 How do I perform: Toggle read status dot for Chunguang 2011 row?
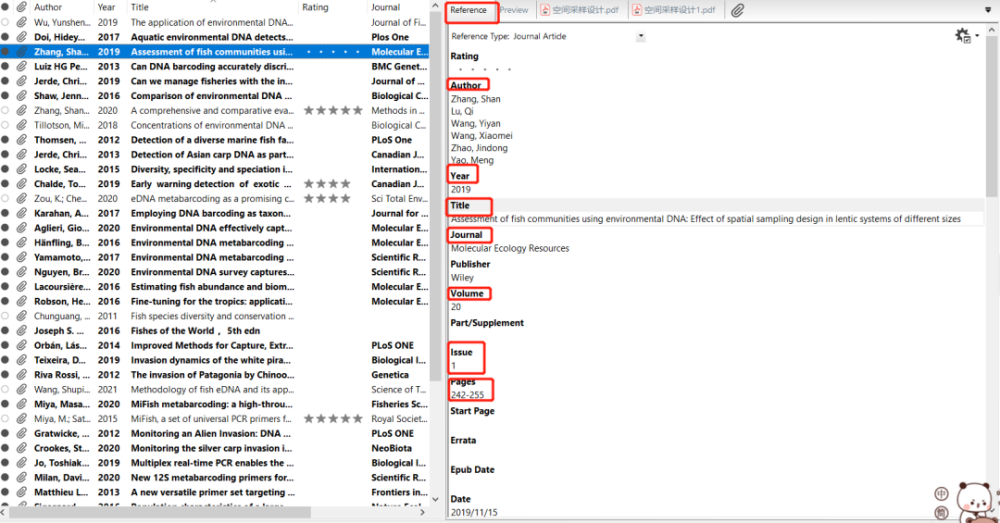click(x=5, y=316)
